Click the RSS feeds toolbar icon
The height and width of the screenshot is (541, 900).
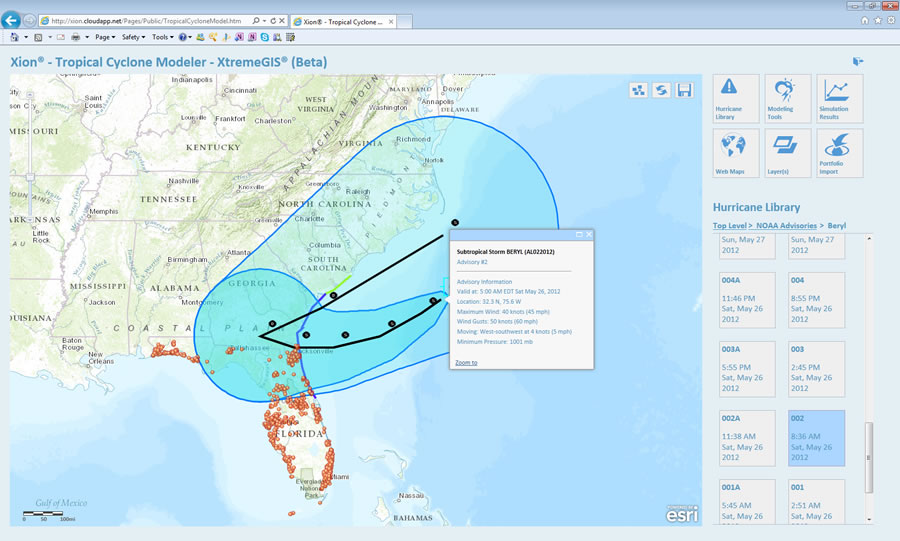[x=38, y=37]
